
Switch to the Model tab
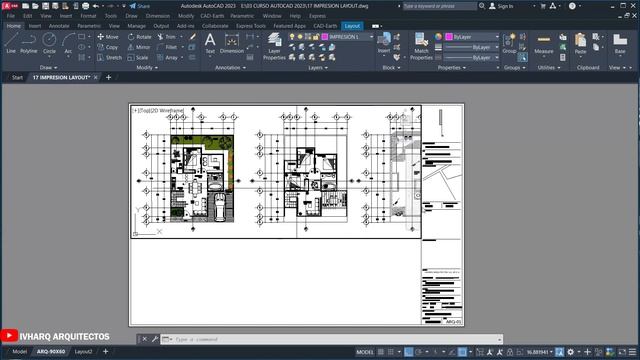(19, 351)
